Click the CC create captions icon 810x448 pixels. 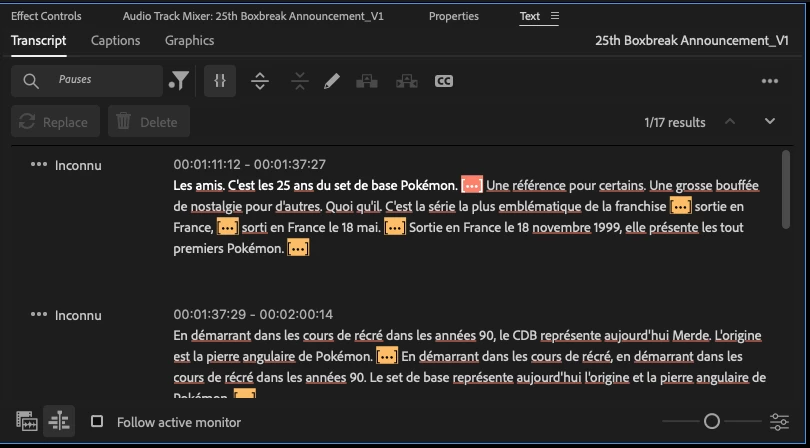tap(444, 81)
